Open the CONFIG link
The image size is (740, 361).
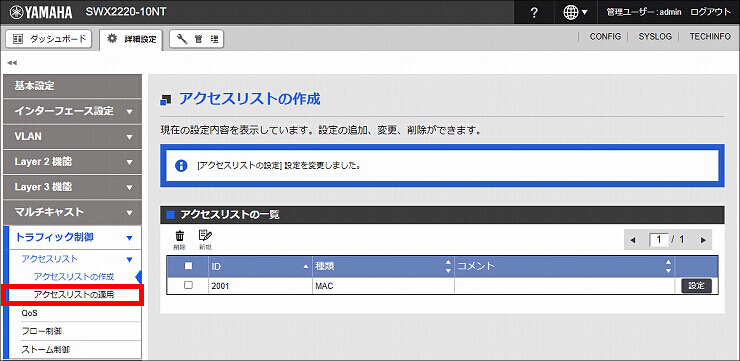coord(605,36)
